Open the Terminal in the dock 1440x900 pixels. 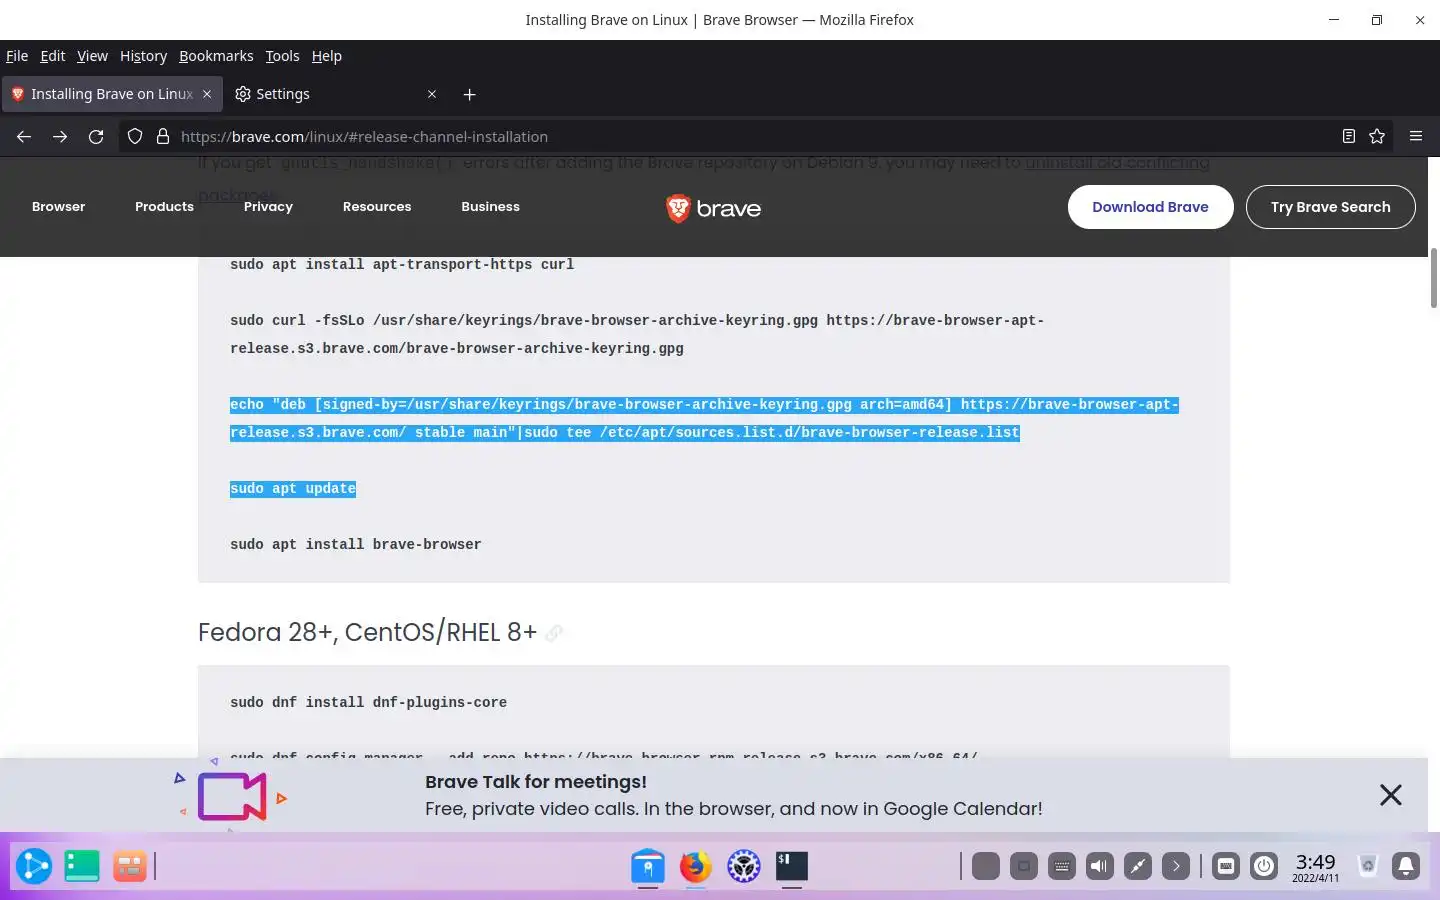791,866
